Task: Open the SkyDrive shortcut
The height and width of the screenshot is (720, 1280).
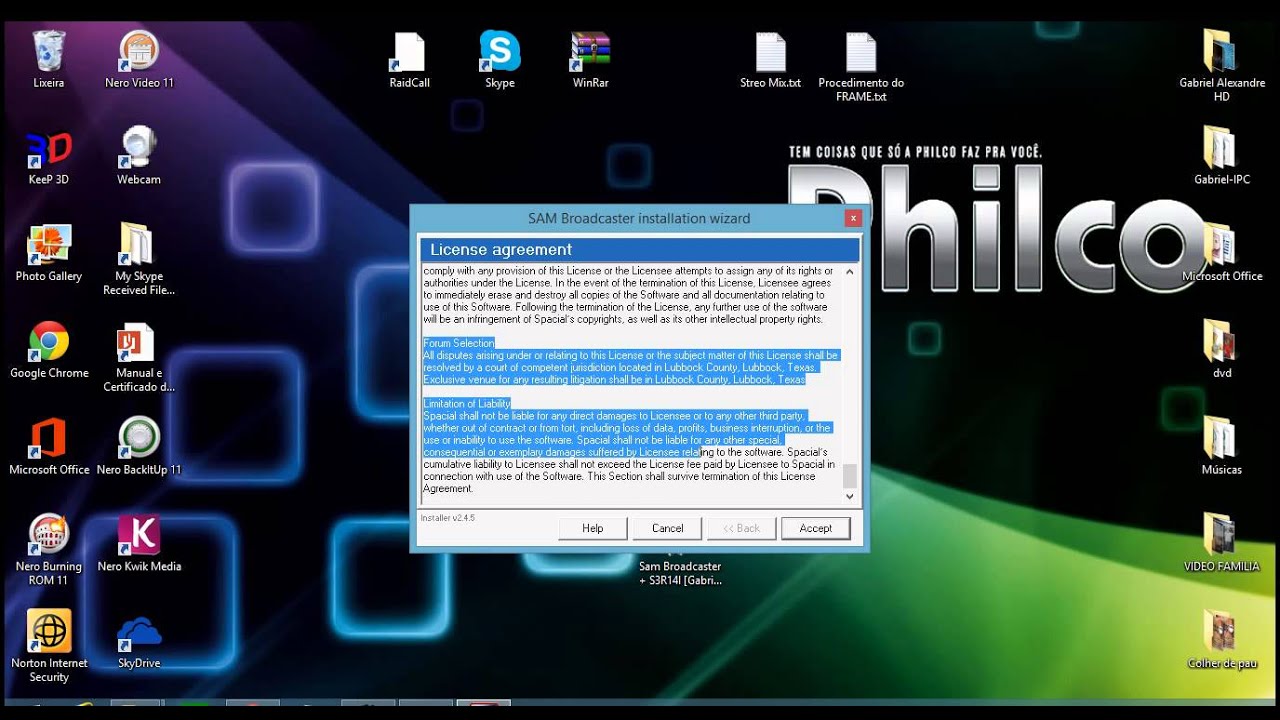Action: point(139,640)
